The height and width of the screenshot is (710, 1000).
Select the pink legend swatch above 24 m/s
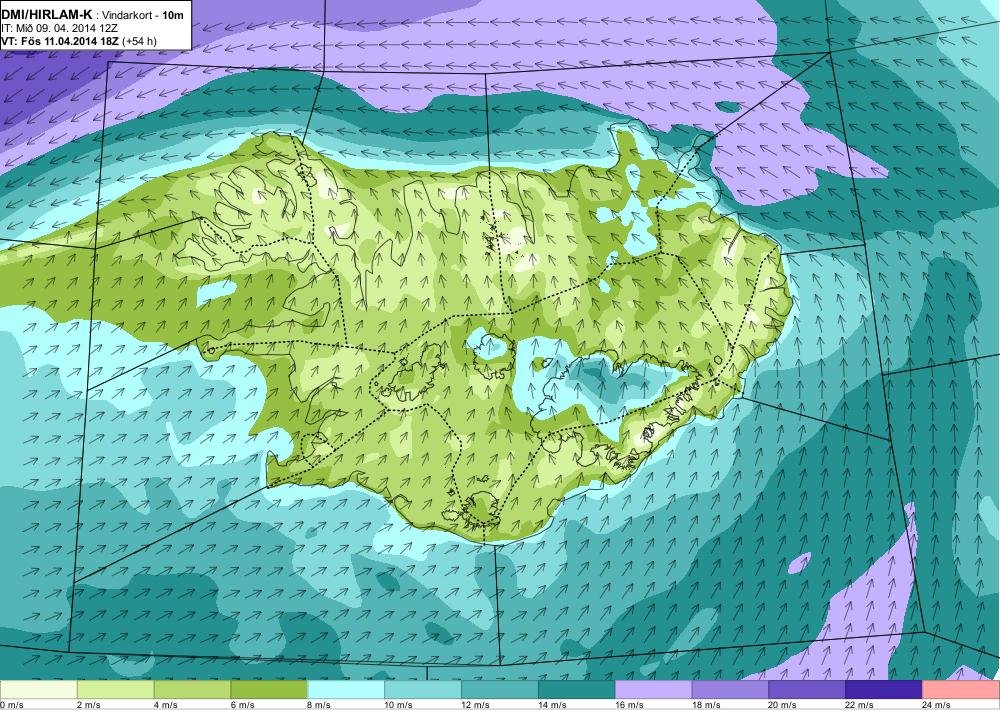pyautogui.click(x=961, y=690)
